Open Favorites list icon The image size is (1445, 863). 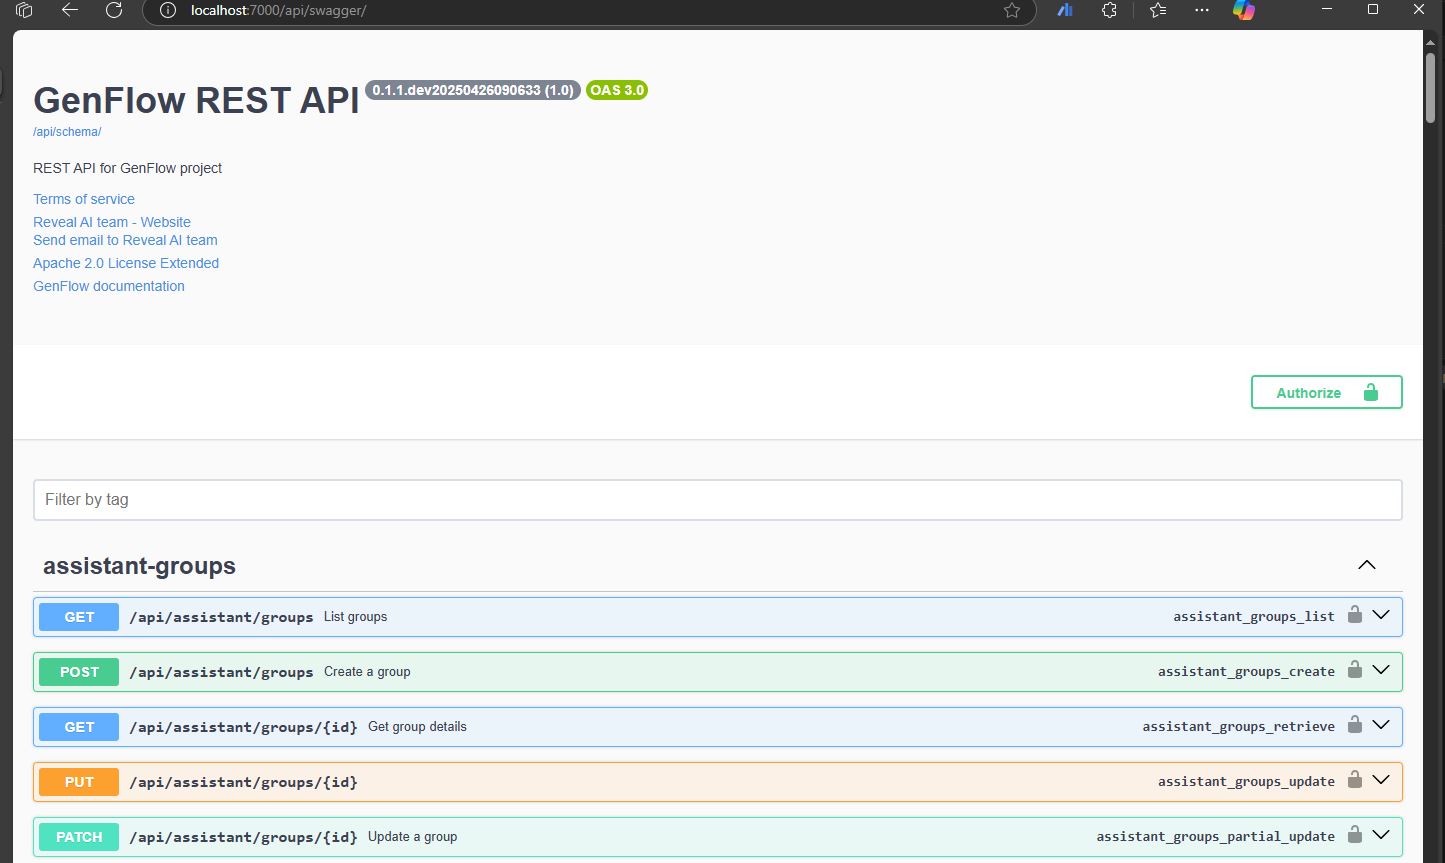click(1158, 10)
